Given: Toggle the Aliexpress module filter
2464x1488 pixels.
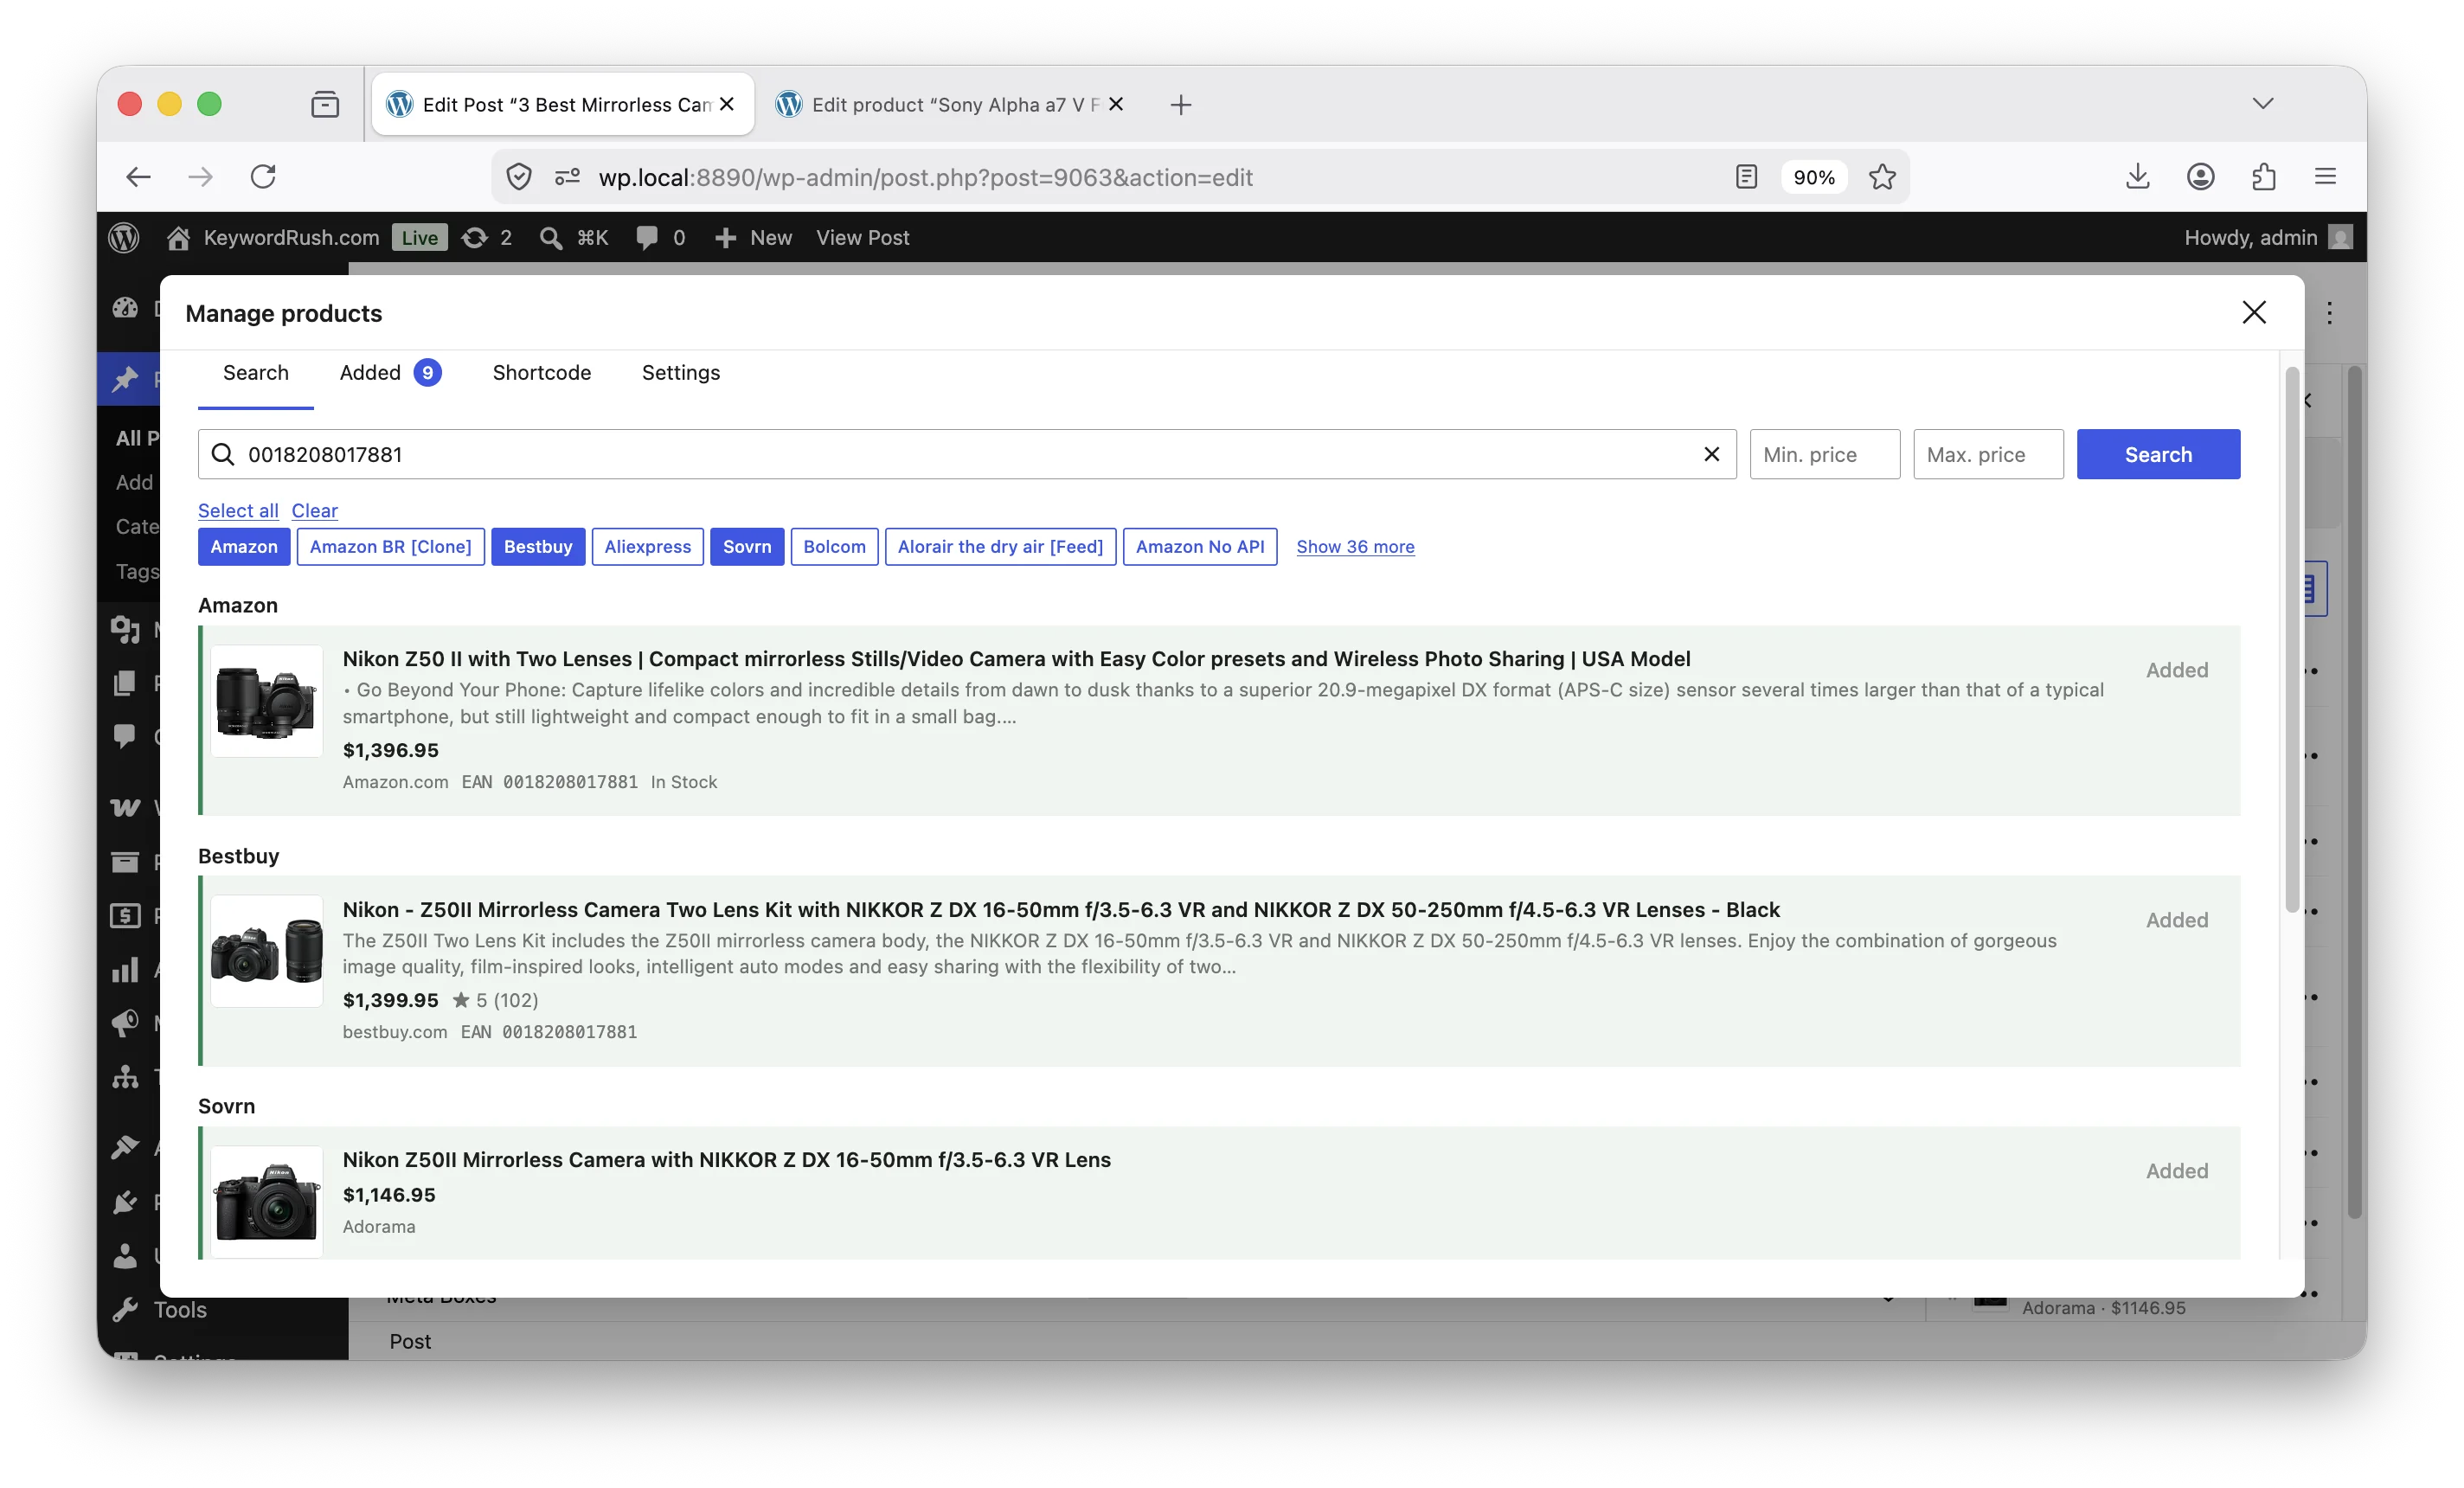Looking at the screenshot, I should [647, 546].
